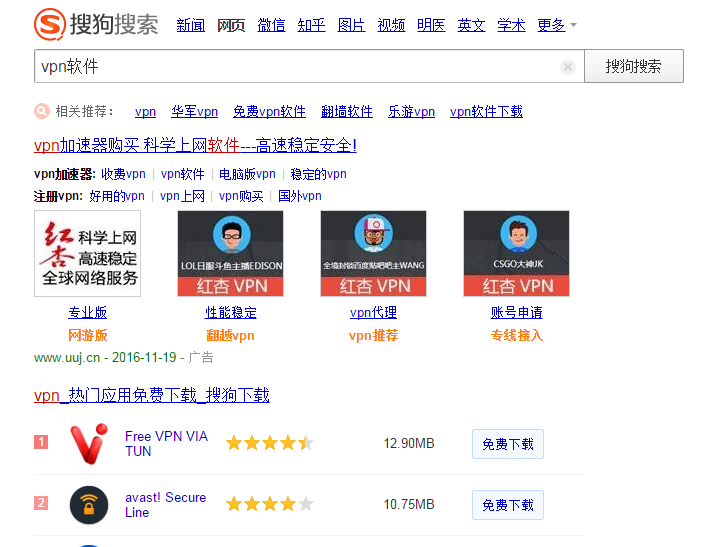Open the 新闻 tab

[x=191, y=25]
